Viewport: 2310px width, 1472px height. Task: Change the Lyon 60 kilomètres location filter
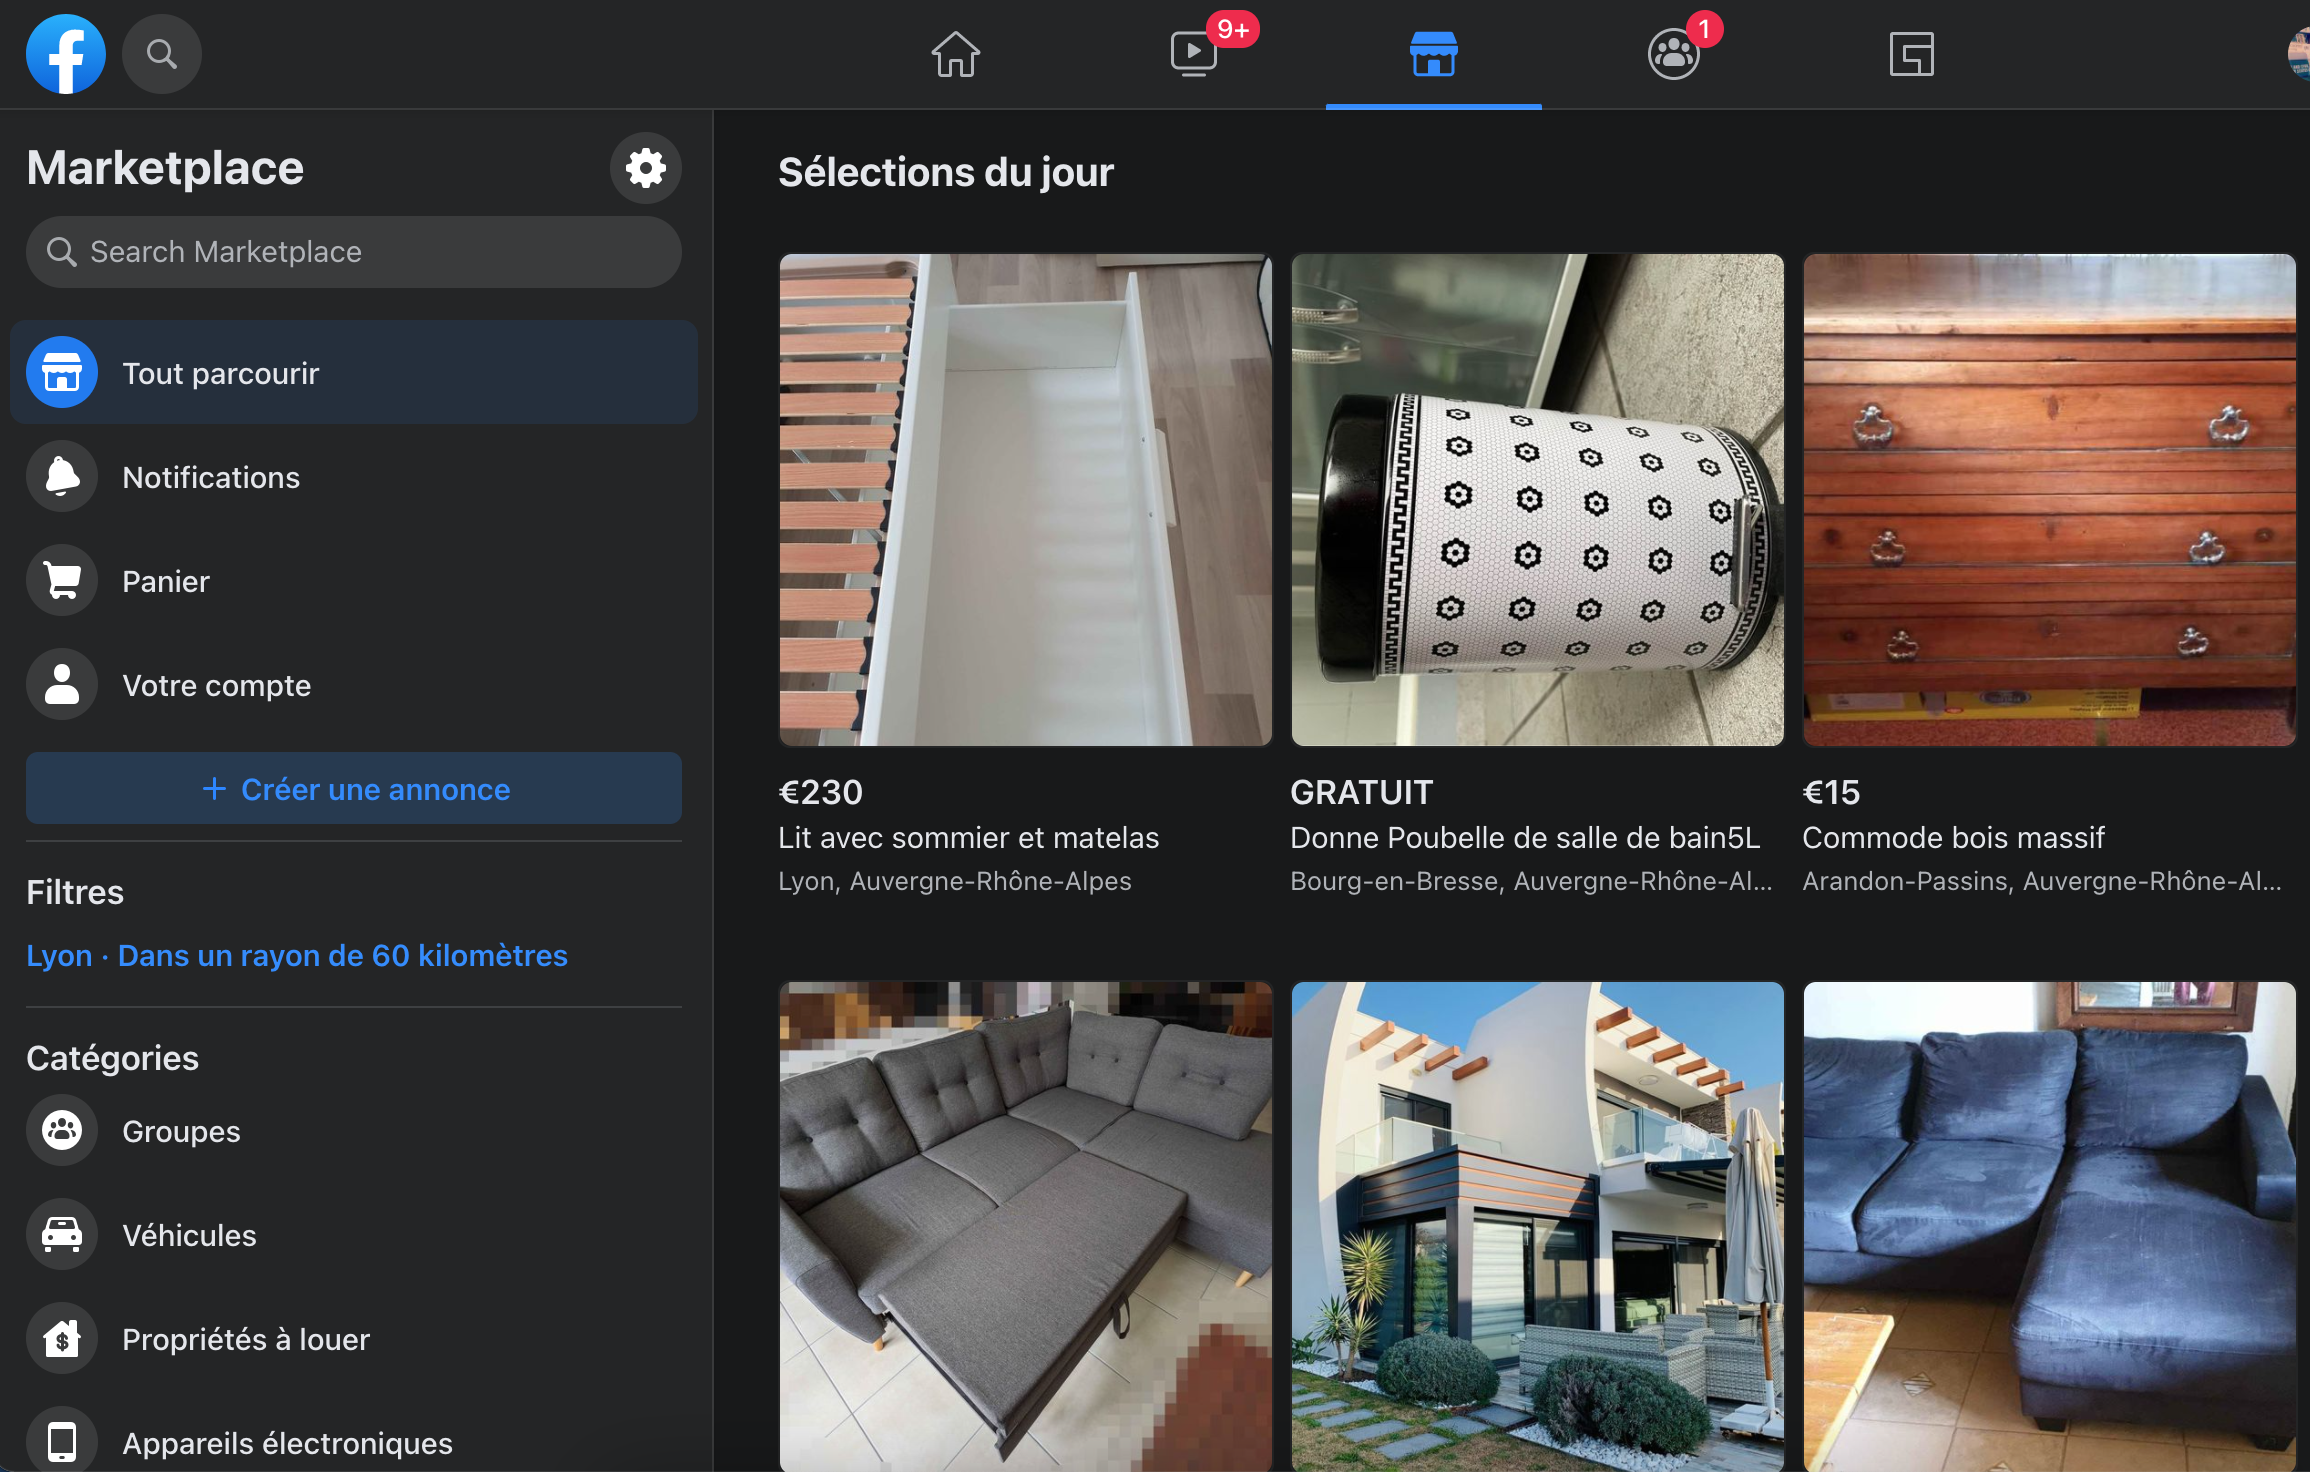tap(297, 955)
